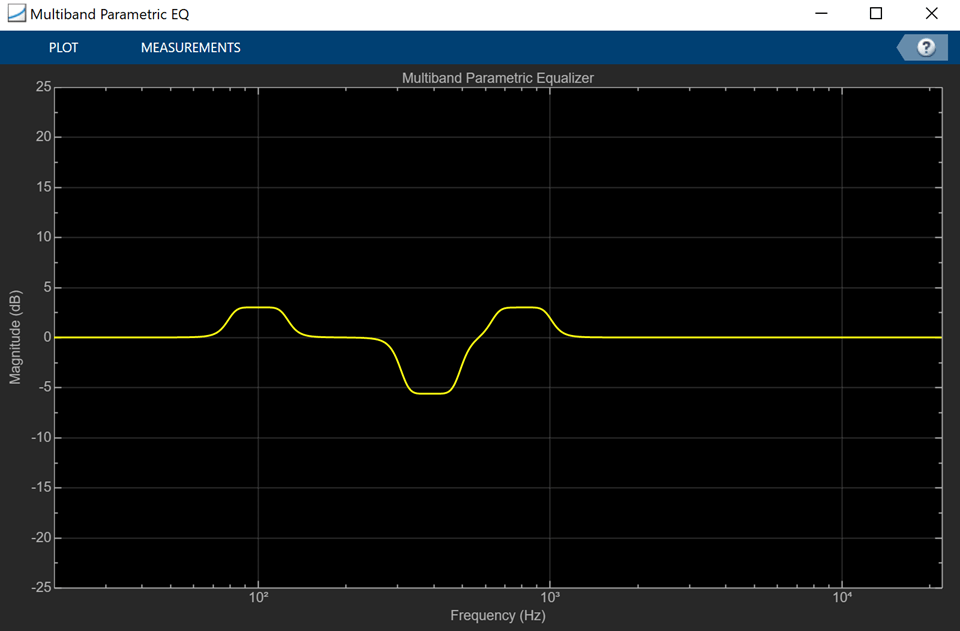
Task: Maximize the Multiband Parametric EQ window
Action: (x=875, y=15)
